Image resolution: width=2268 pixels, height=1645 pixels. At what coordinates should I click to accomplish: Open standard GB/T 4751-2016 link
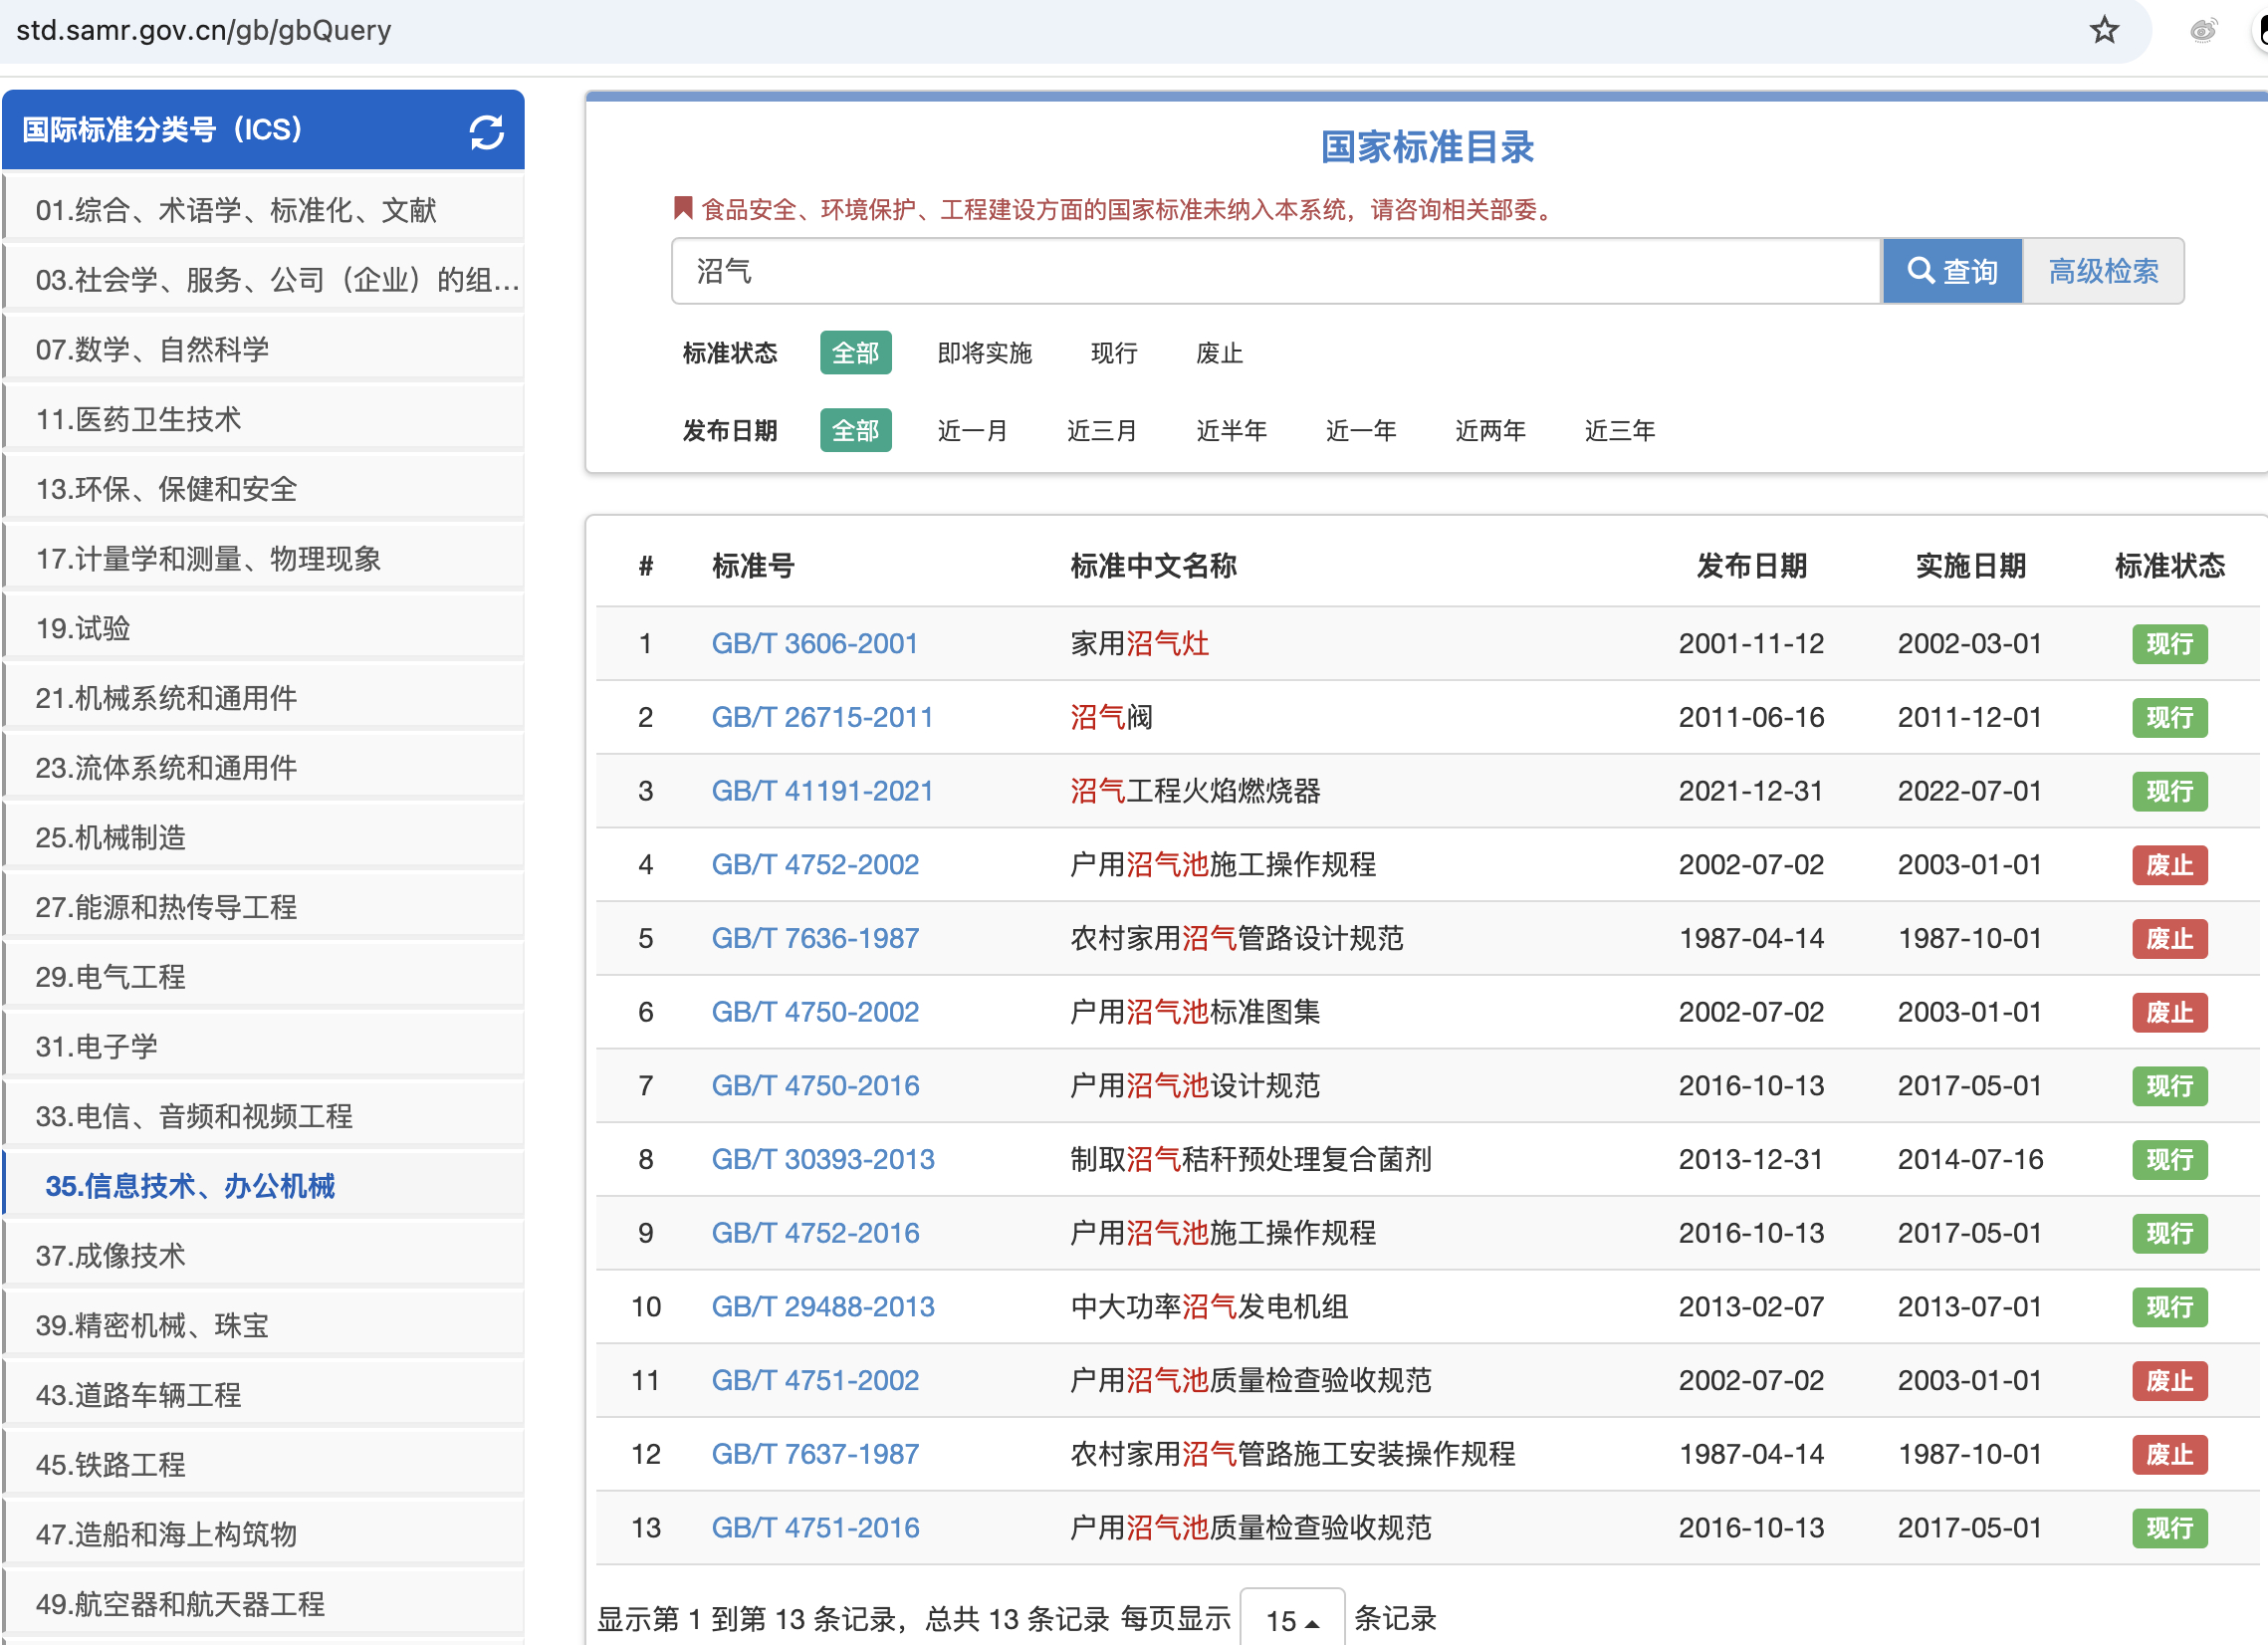click(x=815, y=1527)
